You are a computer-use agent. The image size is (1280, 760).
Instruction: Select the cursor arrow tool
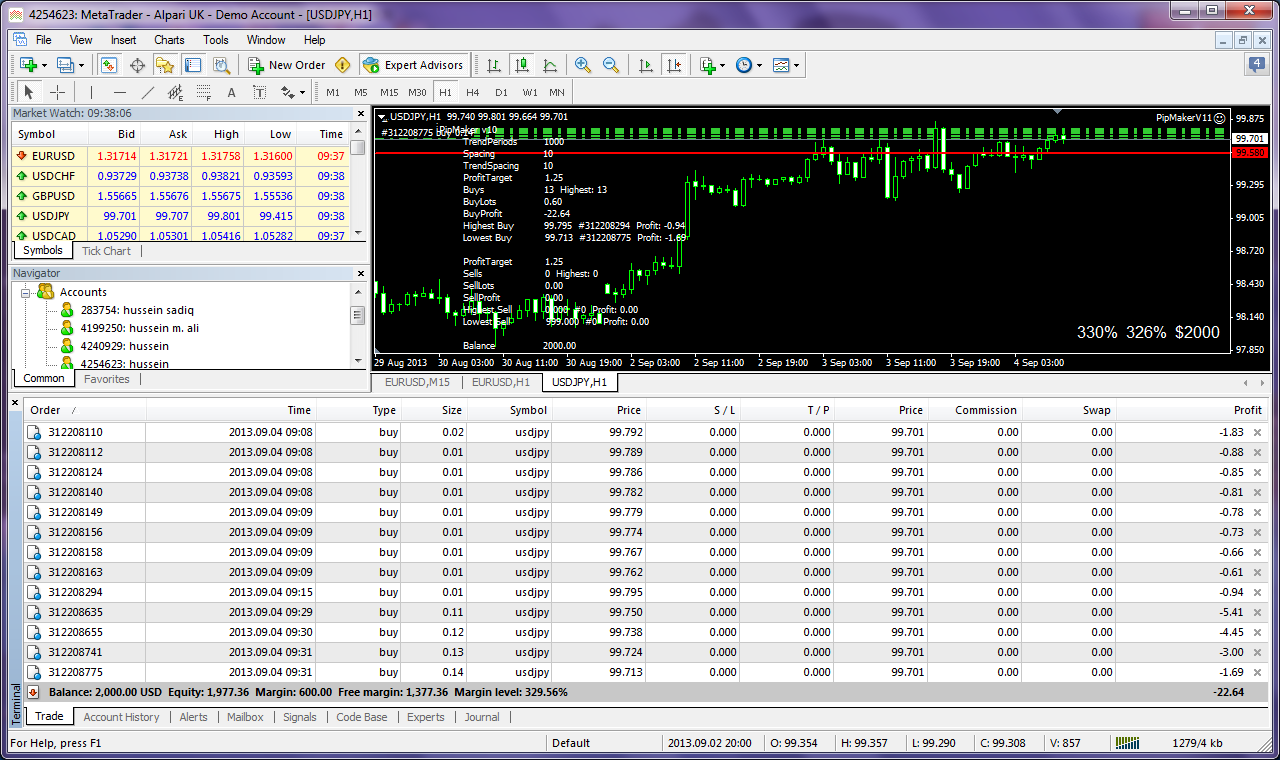coord(29,92)
